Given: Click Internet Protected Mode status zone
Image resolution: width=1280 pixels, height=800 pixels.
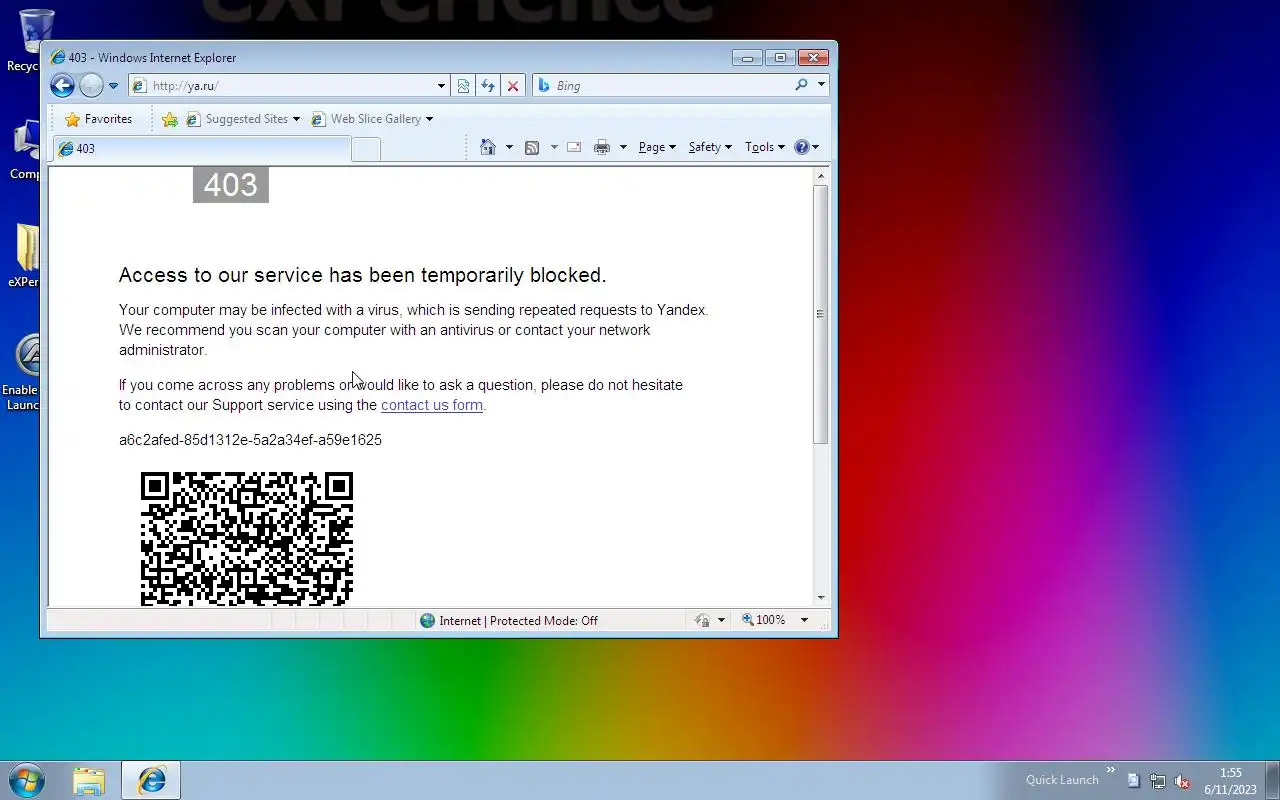Looking at the screenshot, I should point(508,621).
